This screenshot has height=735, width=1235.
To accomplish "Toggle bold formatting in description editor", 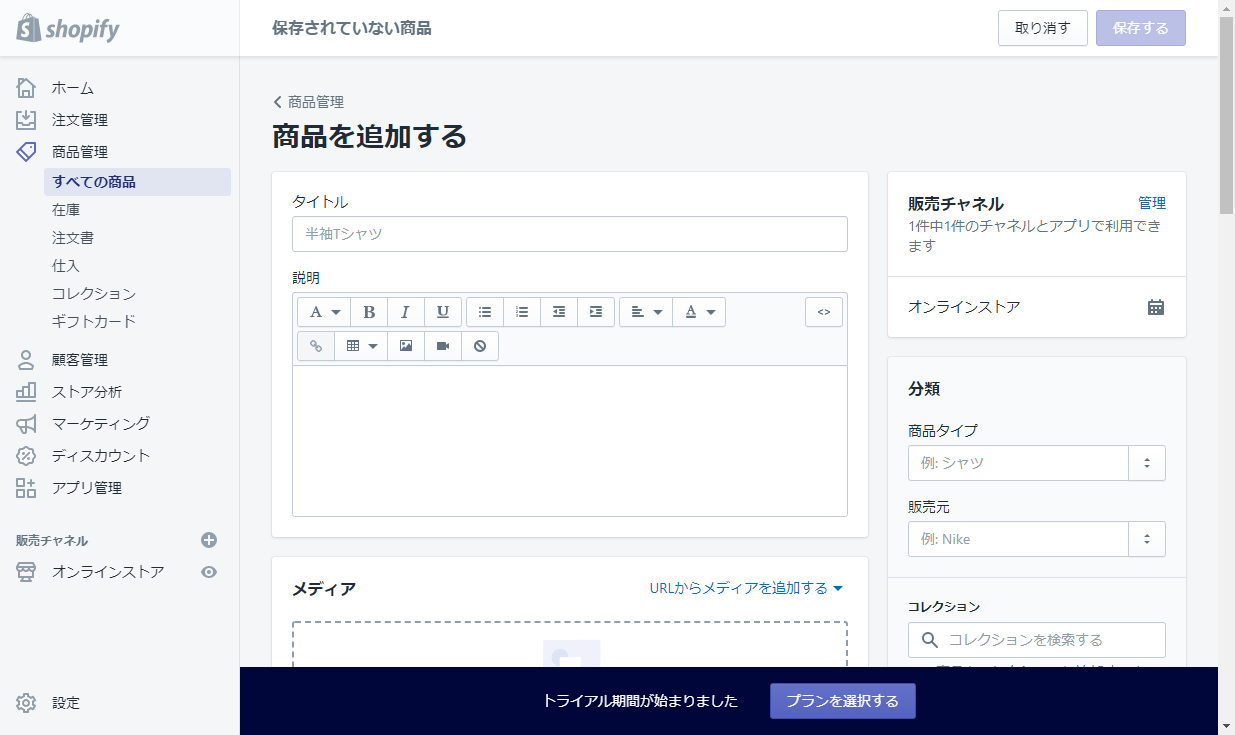I will [369, 312].
